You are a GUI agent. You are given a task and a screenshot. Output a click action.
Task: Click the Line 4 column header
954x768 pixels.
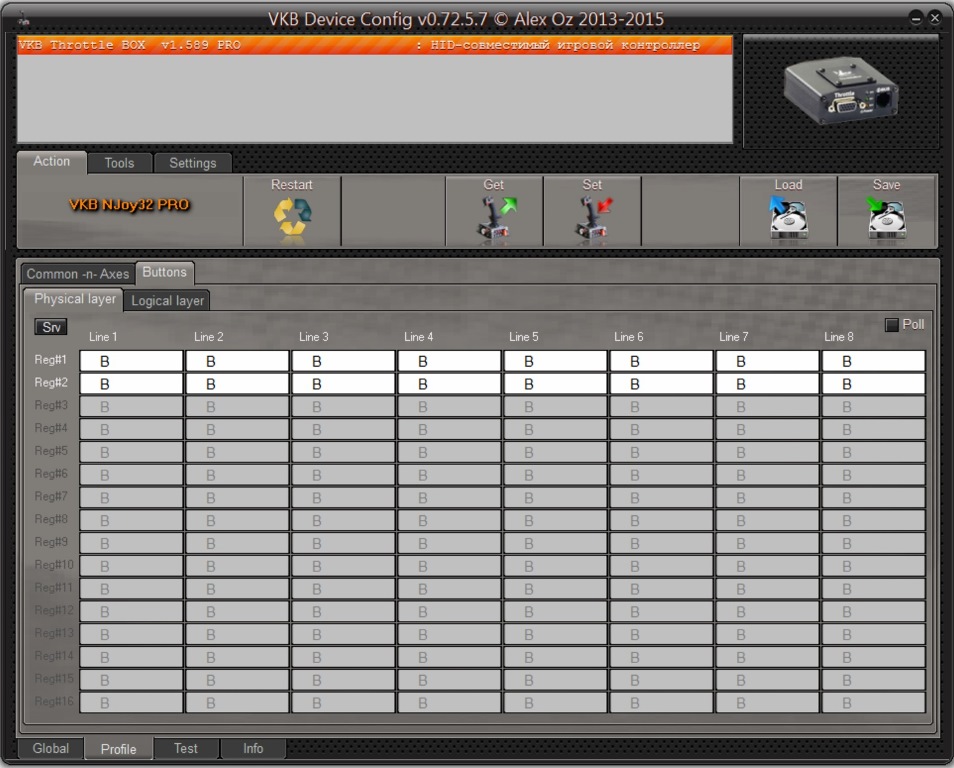tap(419, 337)
